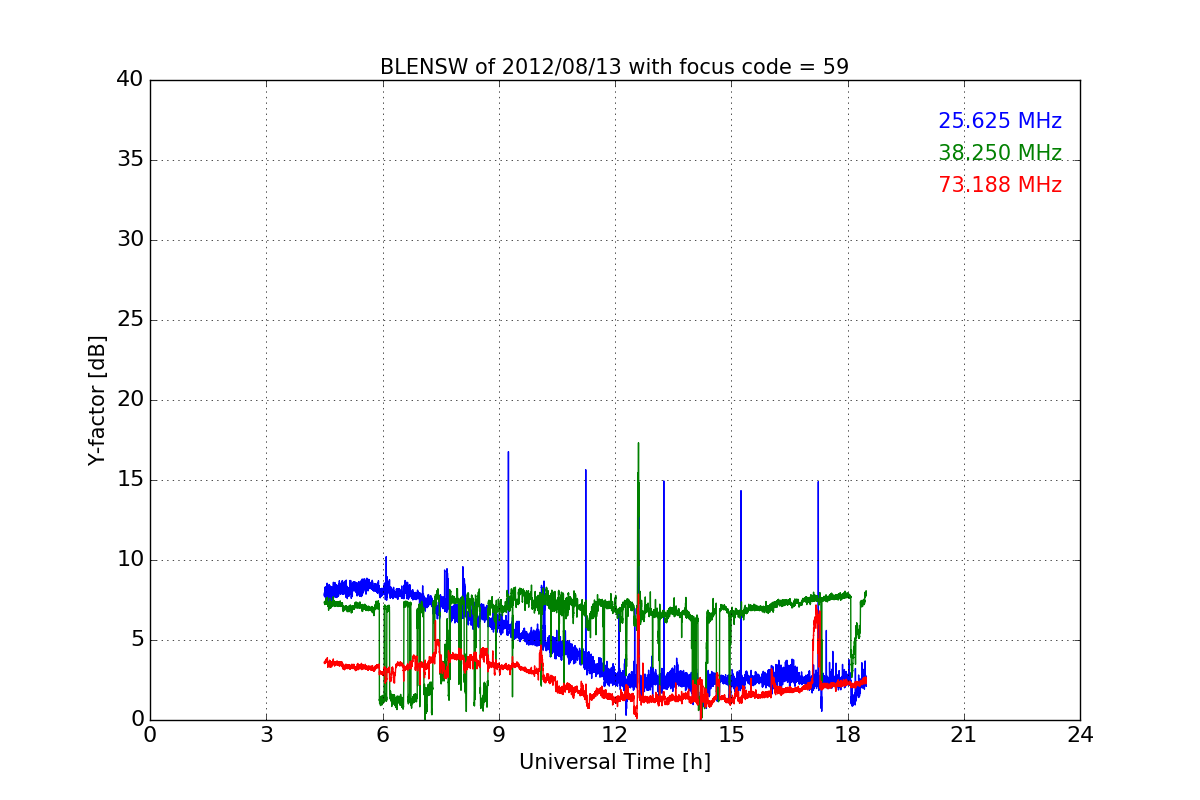The image size is (1200, 800).
Task: Click the x-axis tick label 18
Action: click(847, 734)
